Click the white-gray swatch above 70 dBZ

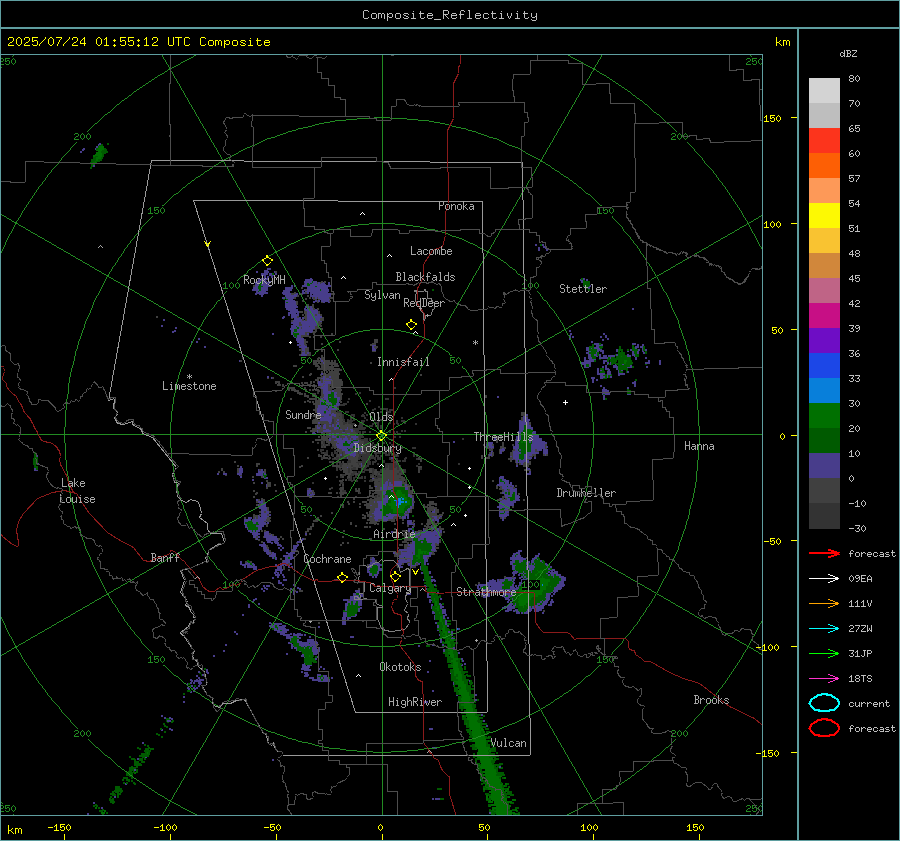click(824, 90)
